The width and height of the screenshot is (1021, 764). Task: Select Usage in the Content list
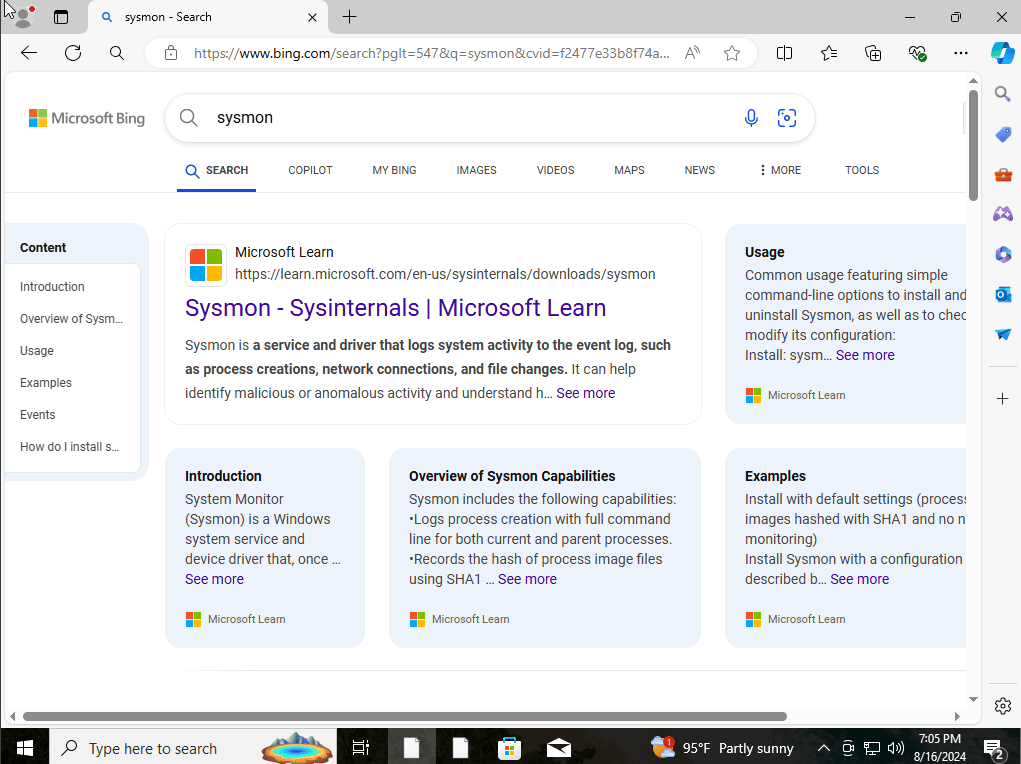pyautogui.click(x=36, y=350)
